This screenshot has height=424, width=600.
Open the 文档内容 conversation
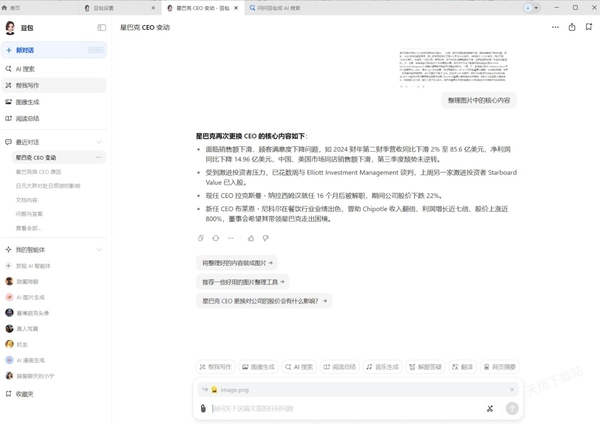[x=26, y=200]
